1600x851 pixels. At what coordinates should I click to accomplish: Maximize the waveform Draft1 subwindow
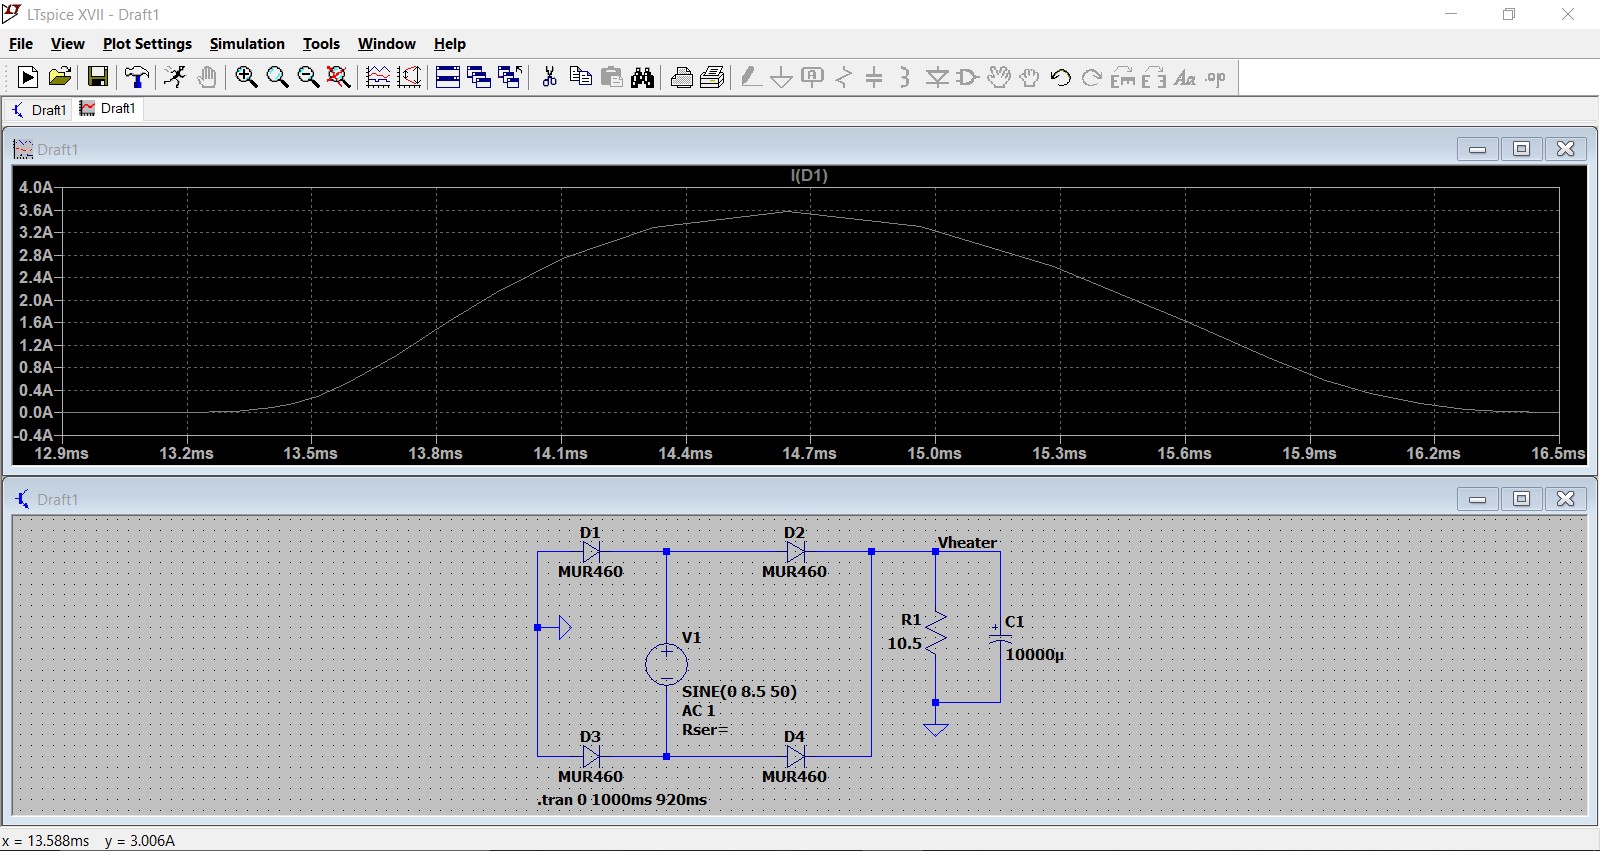click(1521, 149)
